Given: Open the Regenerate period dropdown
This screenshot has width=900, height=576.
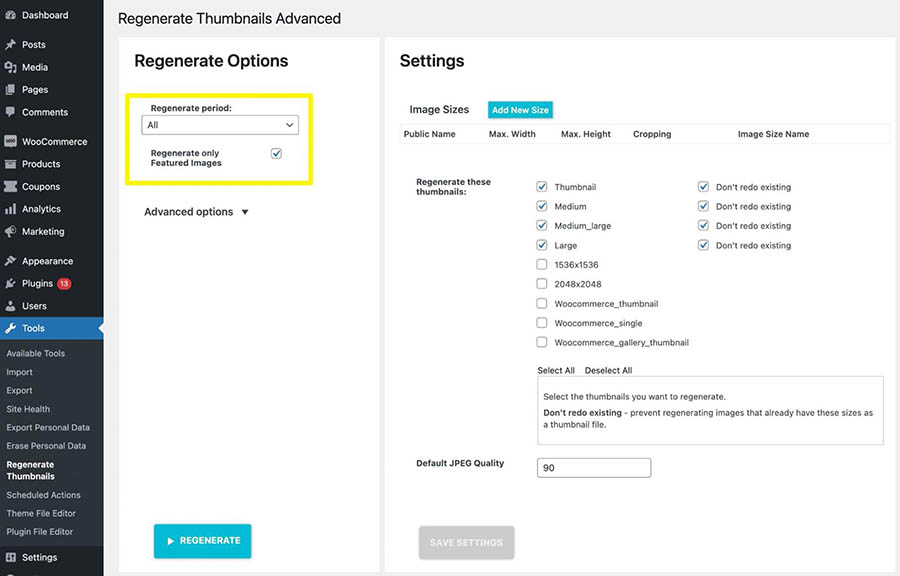Looking at the screenshot, I should click(220, 125).
